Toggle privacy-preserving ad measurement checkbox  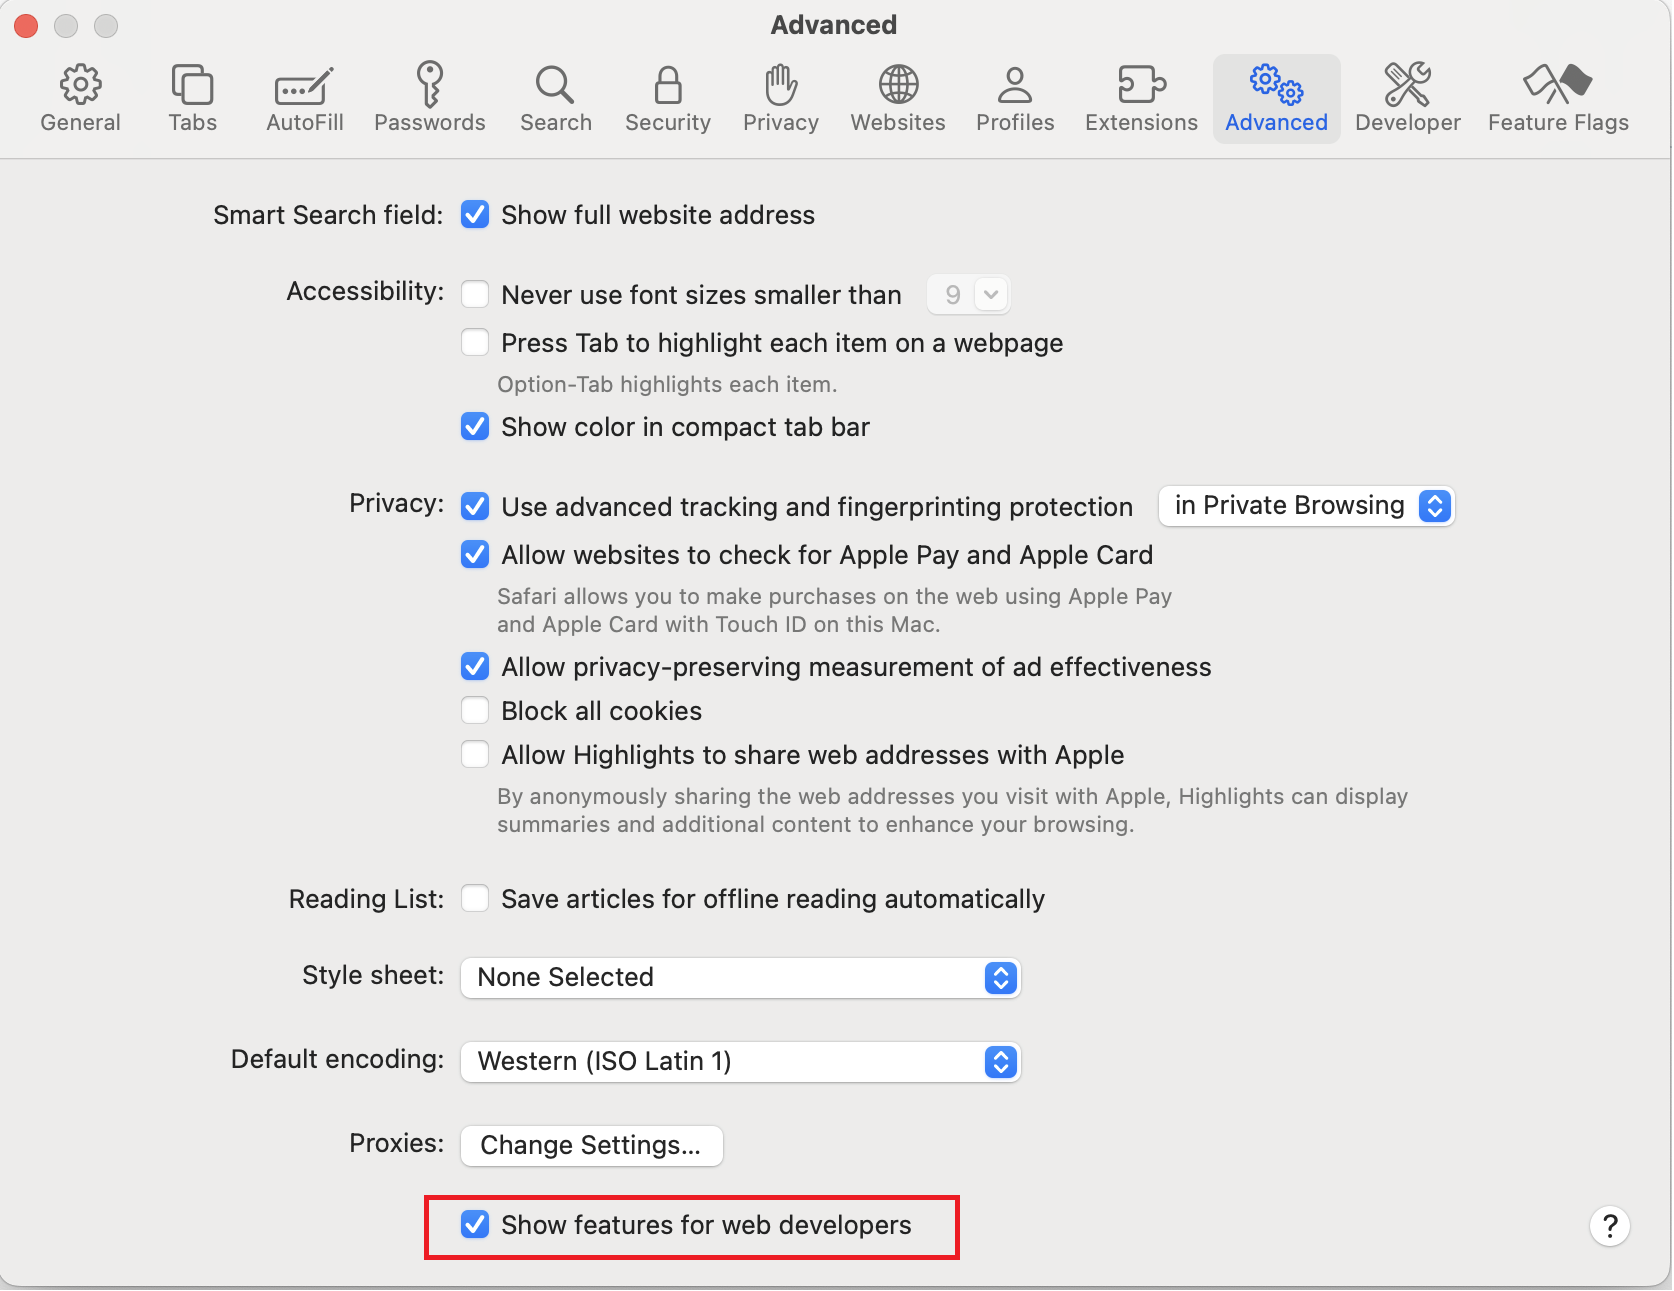coord(475,667)
